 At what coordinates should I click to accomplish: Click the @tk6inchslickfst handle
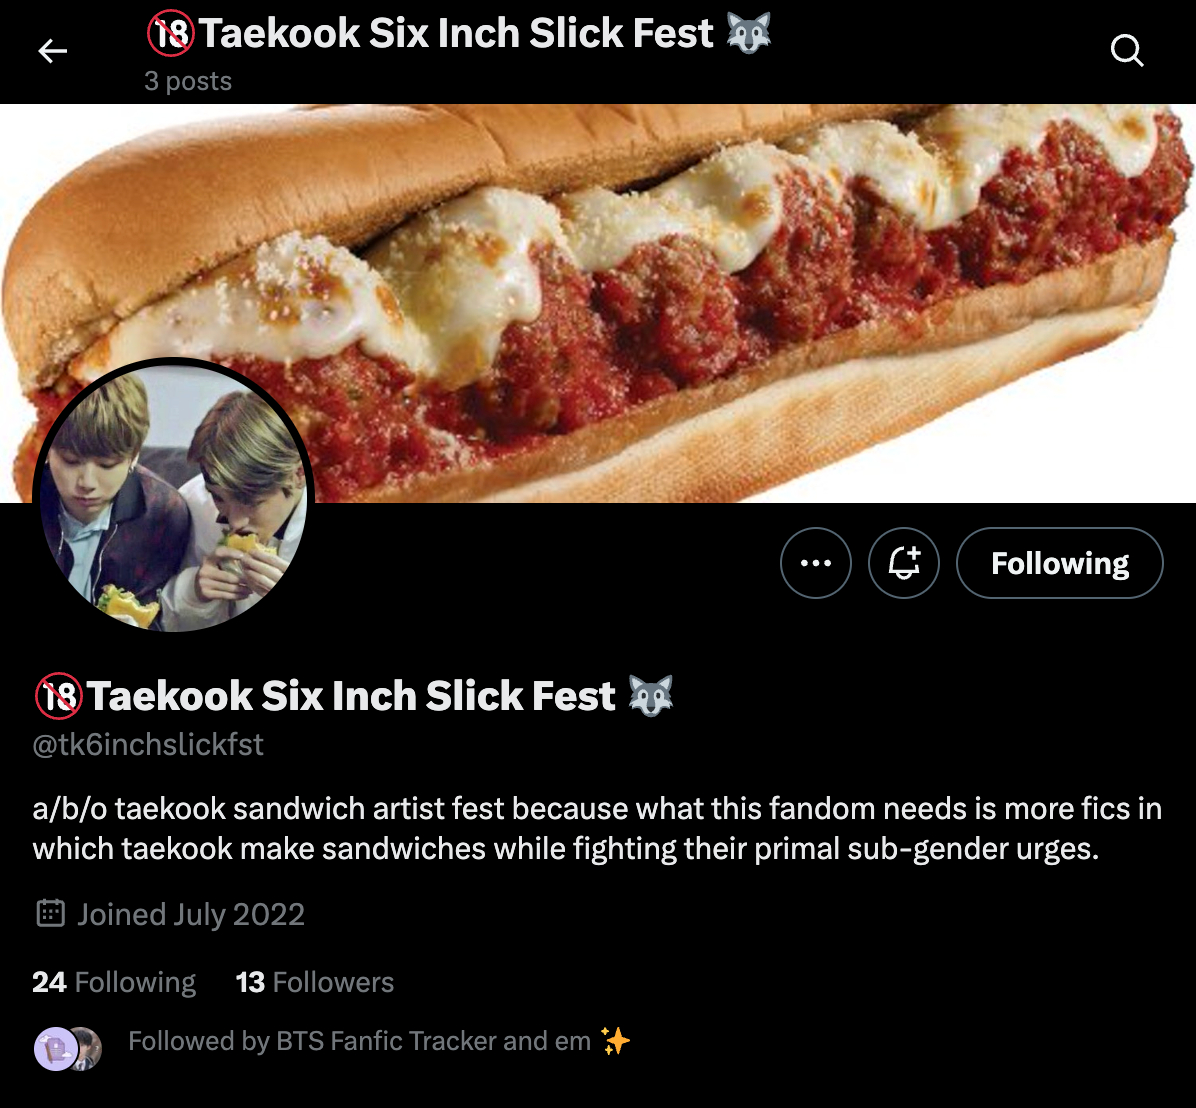(148, 745)
